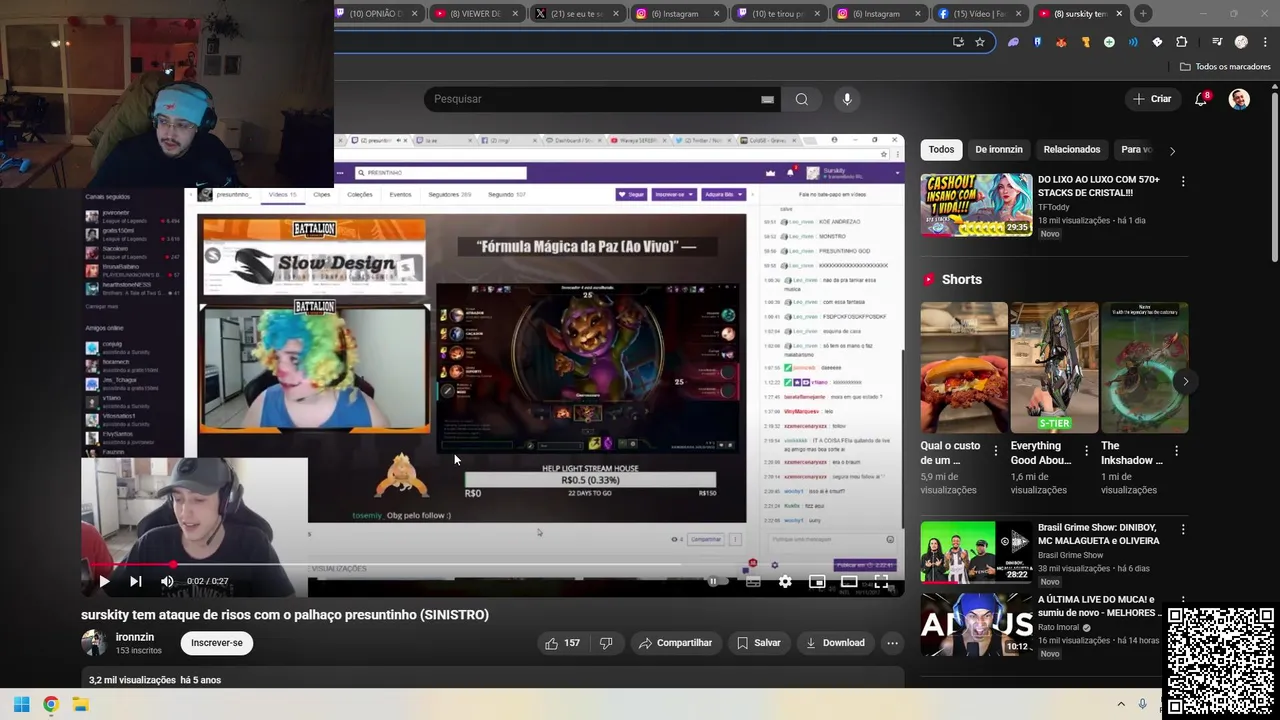The height and width of the screenshot is (720, 1280).
Task: Open the Criar create menu
Action: [1152, 99]
